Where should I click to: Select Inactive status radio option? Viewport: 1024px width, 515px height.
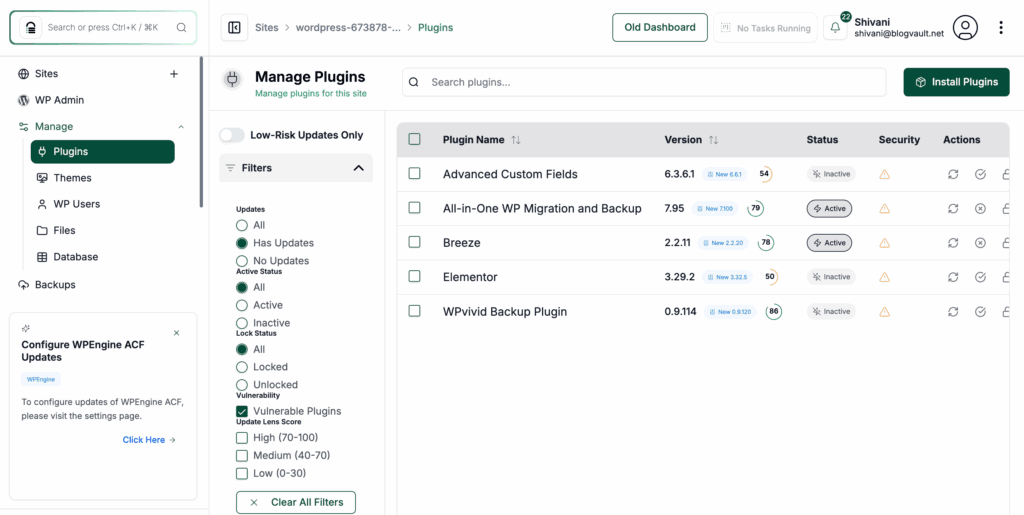242,322
